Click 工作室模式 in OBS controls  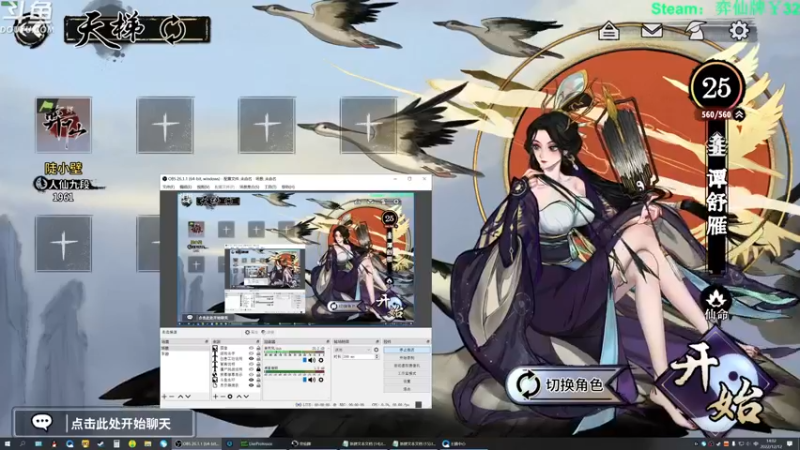click(407, 373)
